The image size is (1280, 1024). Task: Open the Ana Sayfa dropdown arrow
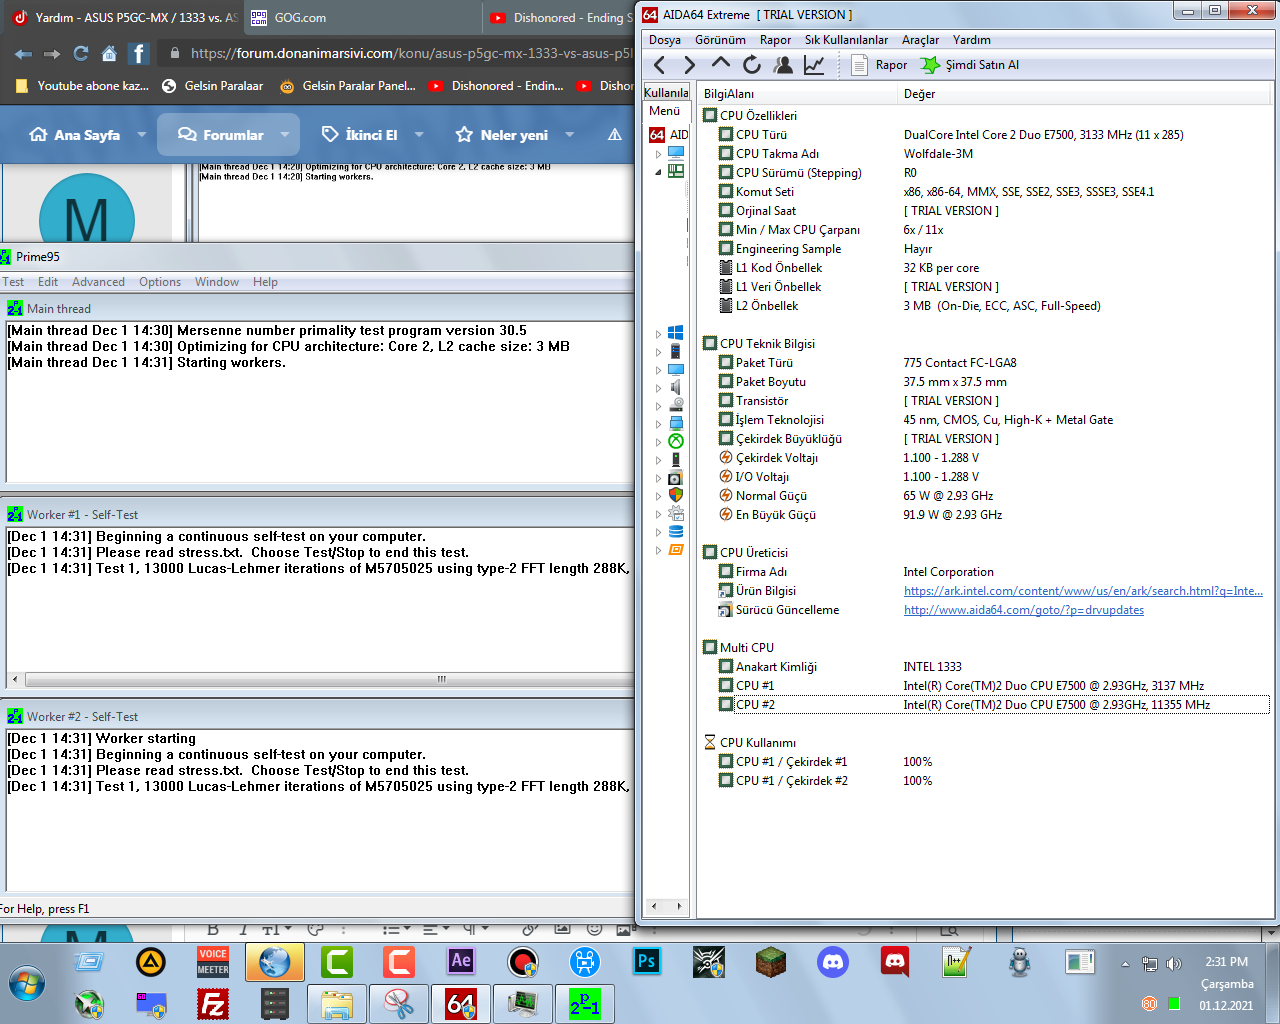141,135
